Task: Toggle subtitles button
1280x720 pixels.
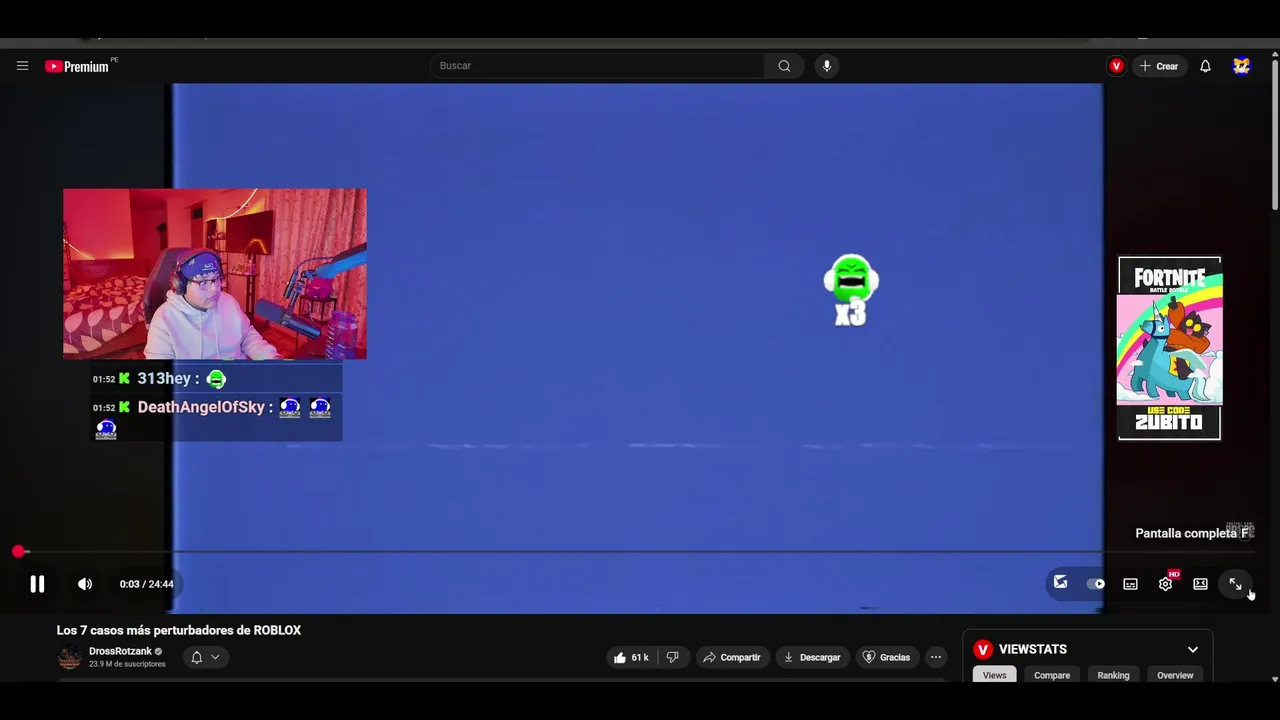Action: point(1130,584)
